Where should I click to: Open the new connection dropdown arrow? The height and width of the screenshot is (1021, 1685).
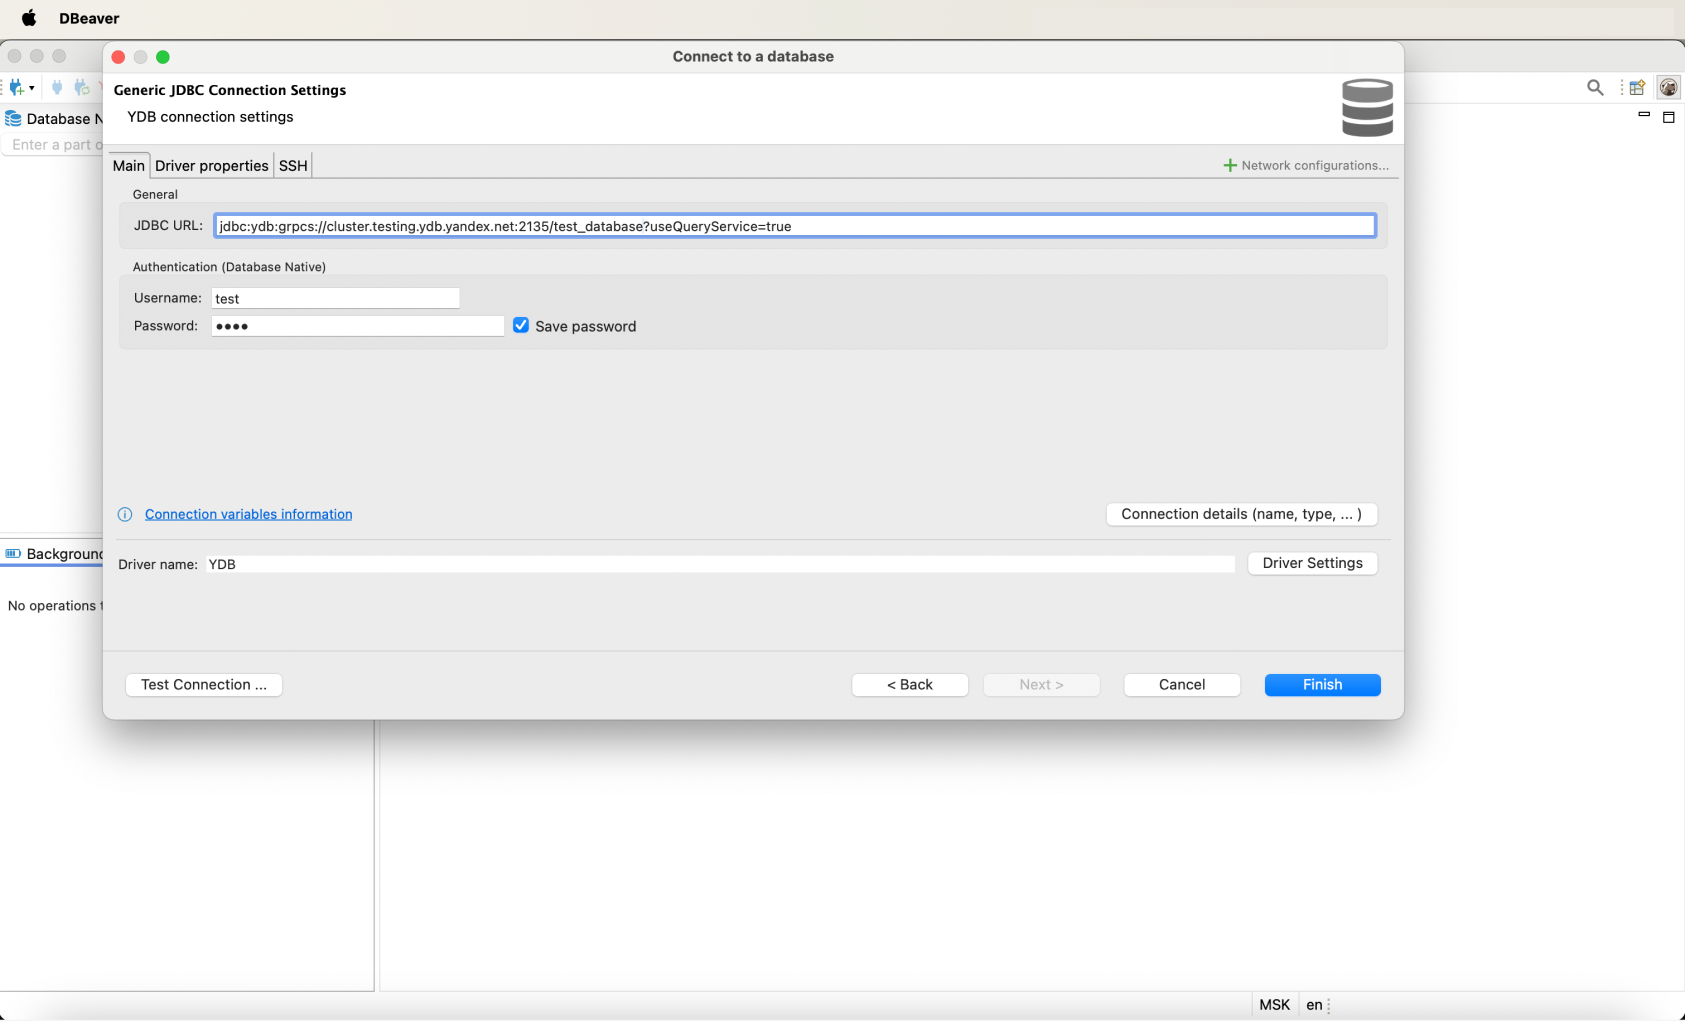(x=32, y=88)
